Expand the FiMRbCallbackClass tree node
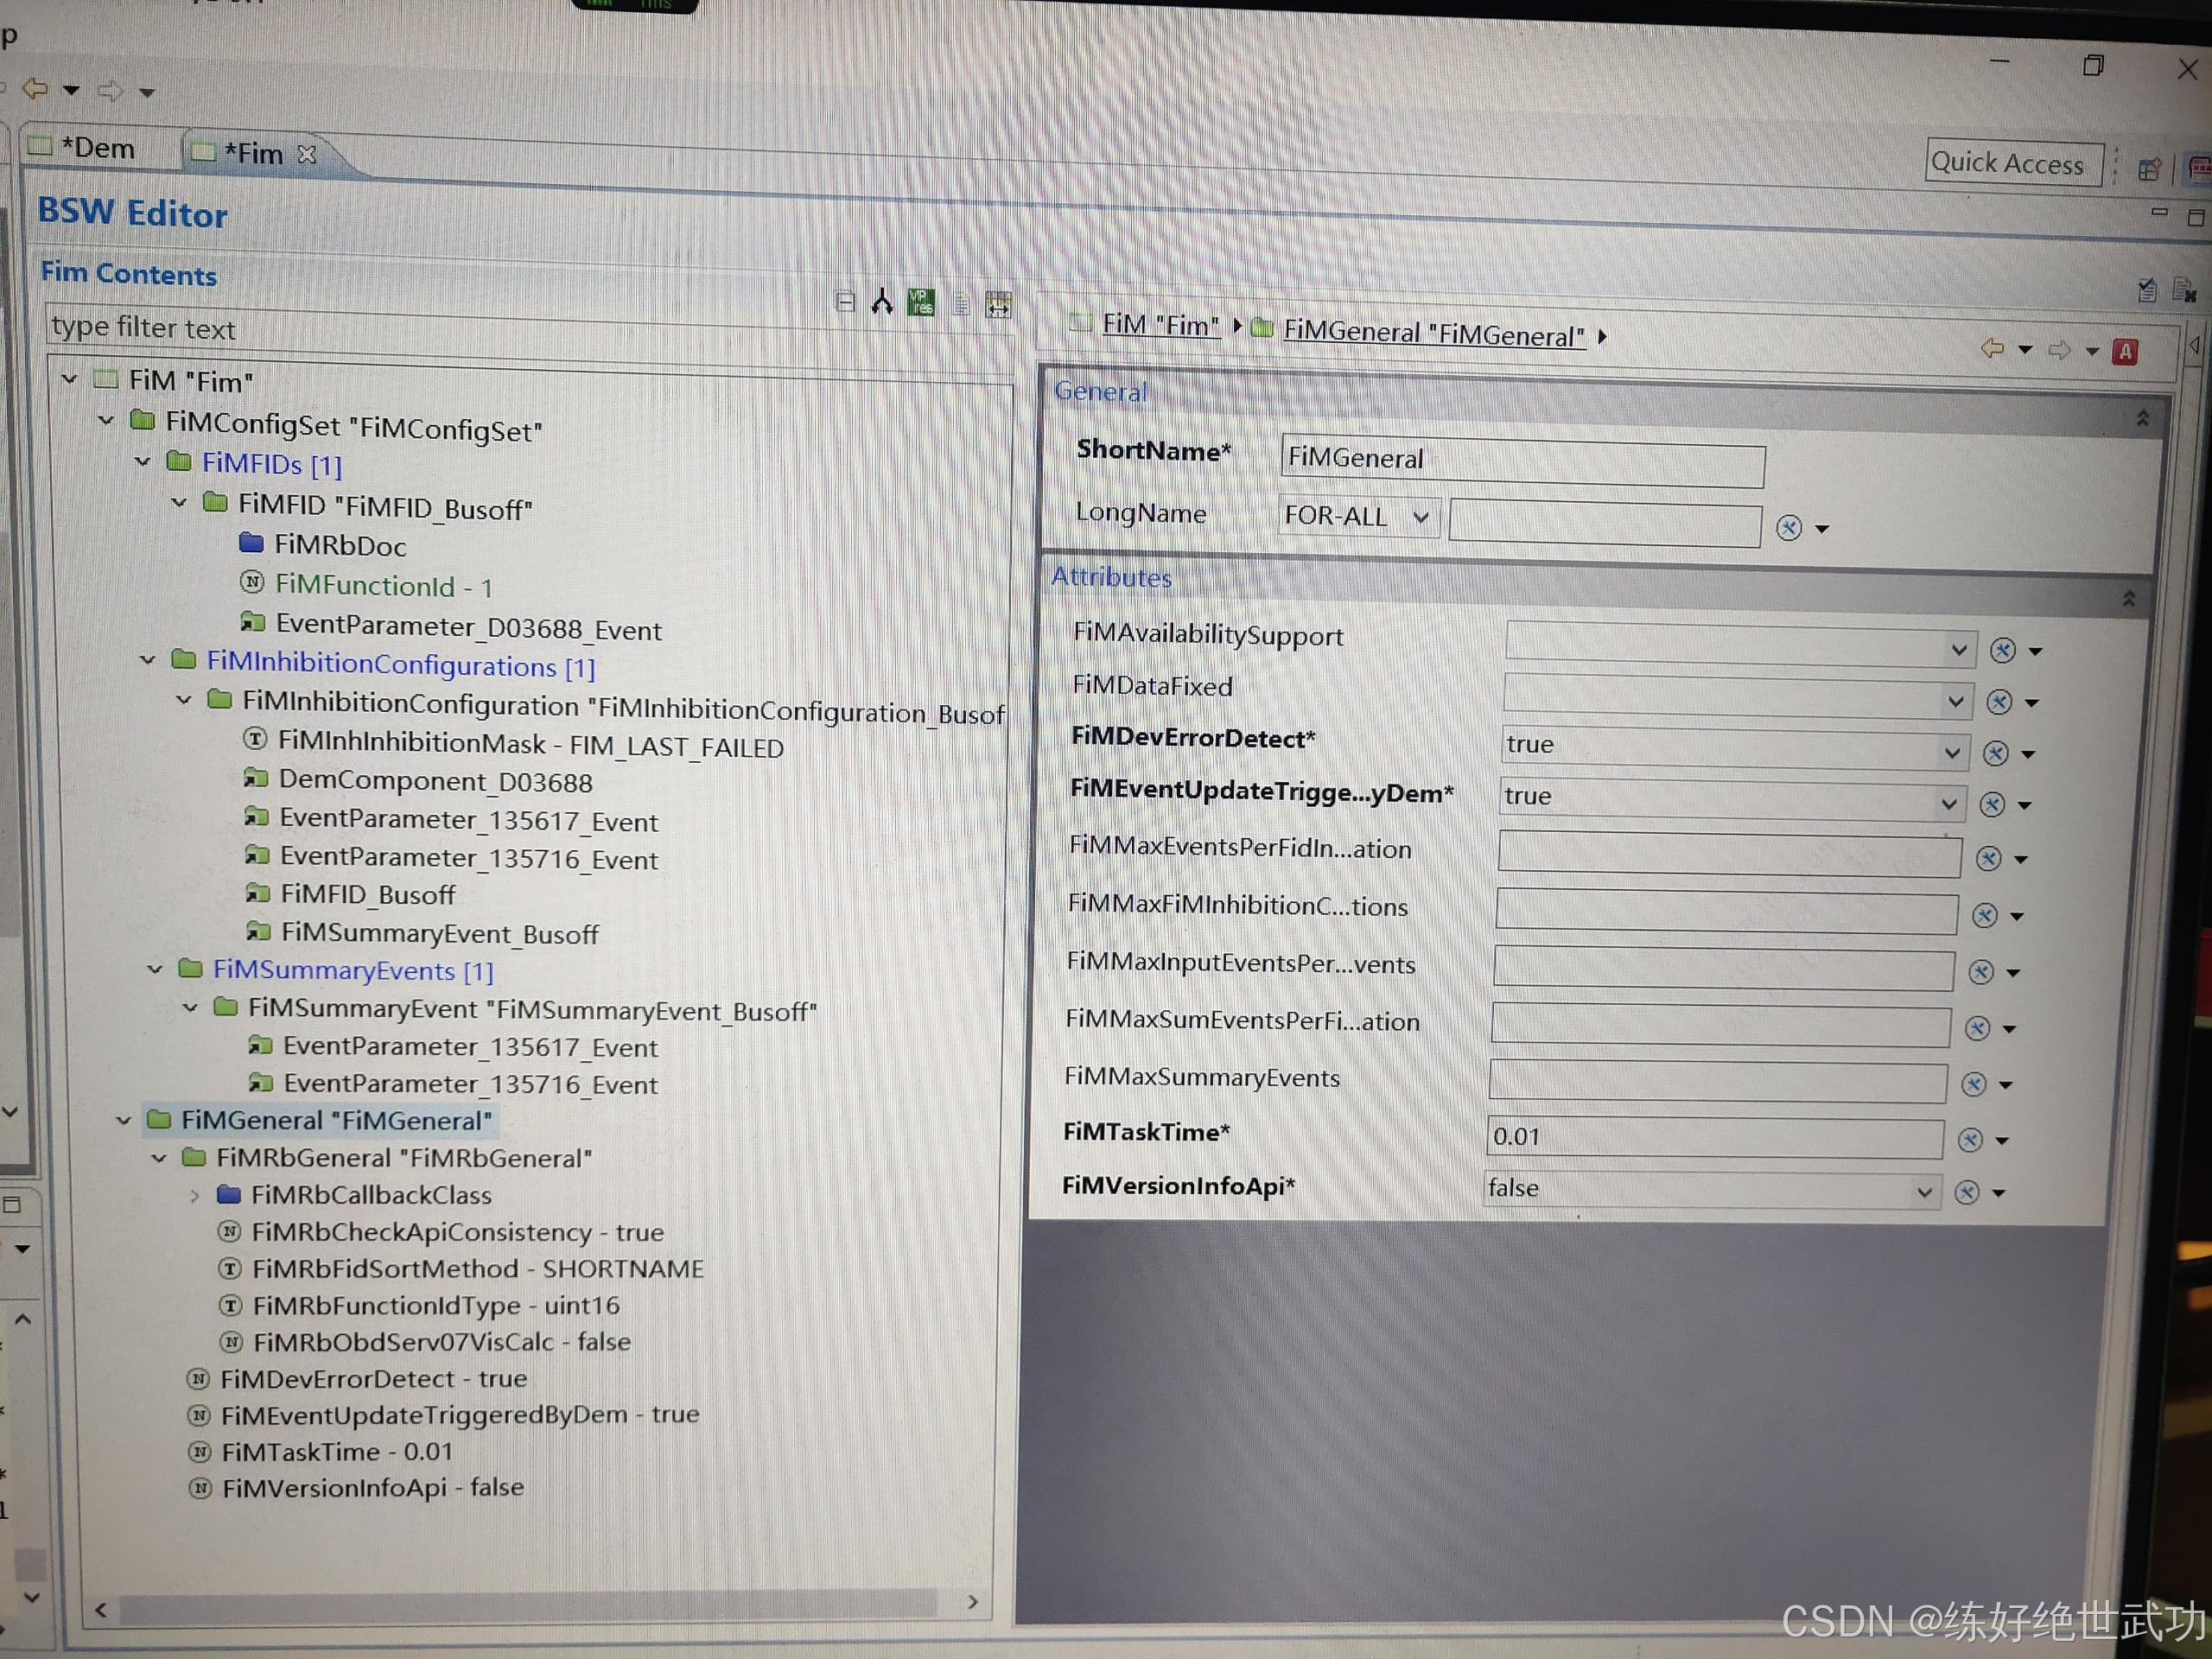This screenshot has height=1659, width=2212. coord(195,1195)
